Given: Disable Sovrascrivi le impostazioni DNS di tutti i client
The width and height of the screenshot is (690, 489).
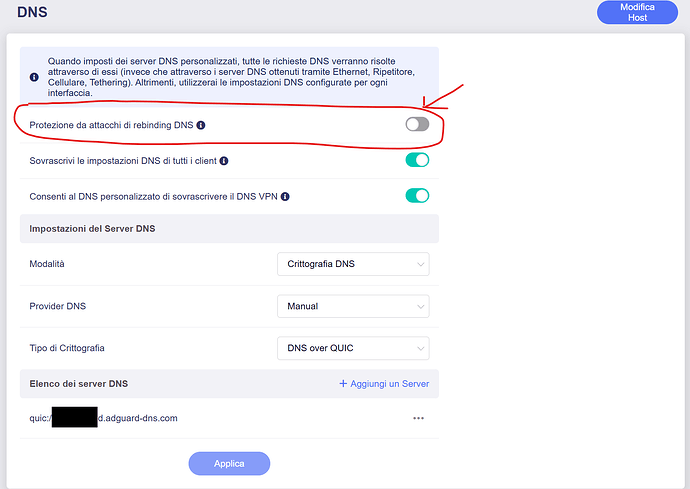Looking at the screenshot, I should (x=417, y=160).
